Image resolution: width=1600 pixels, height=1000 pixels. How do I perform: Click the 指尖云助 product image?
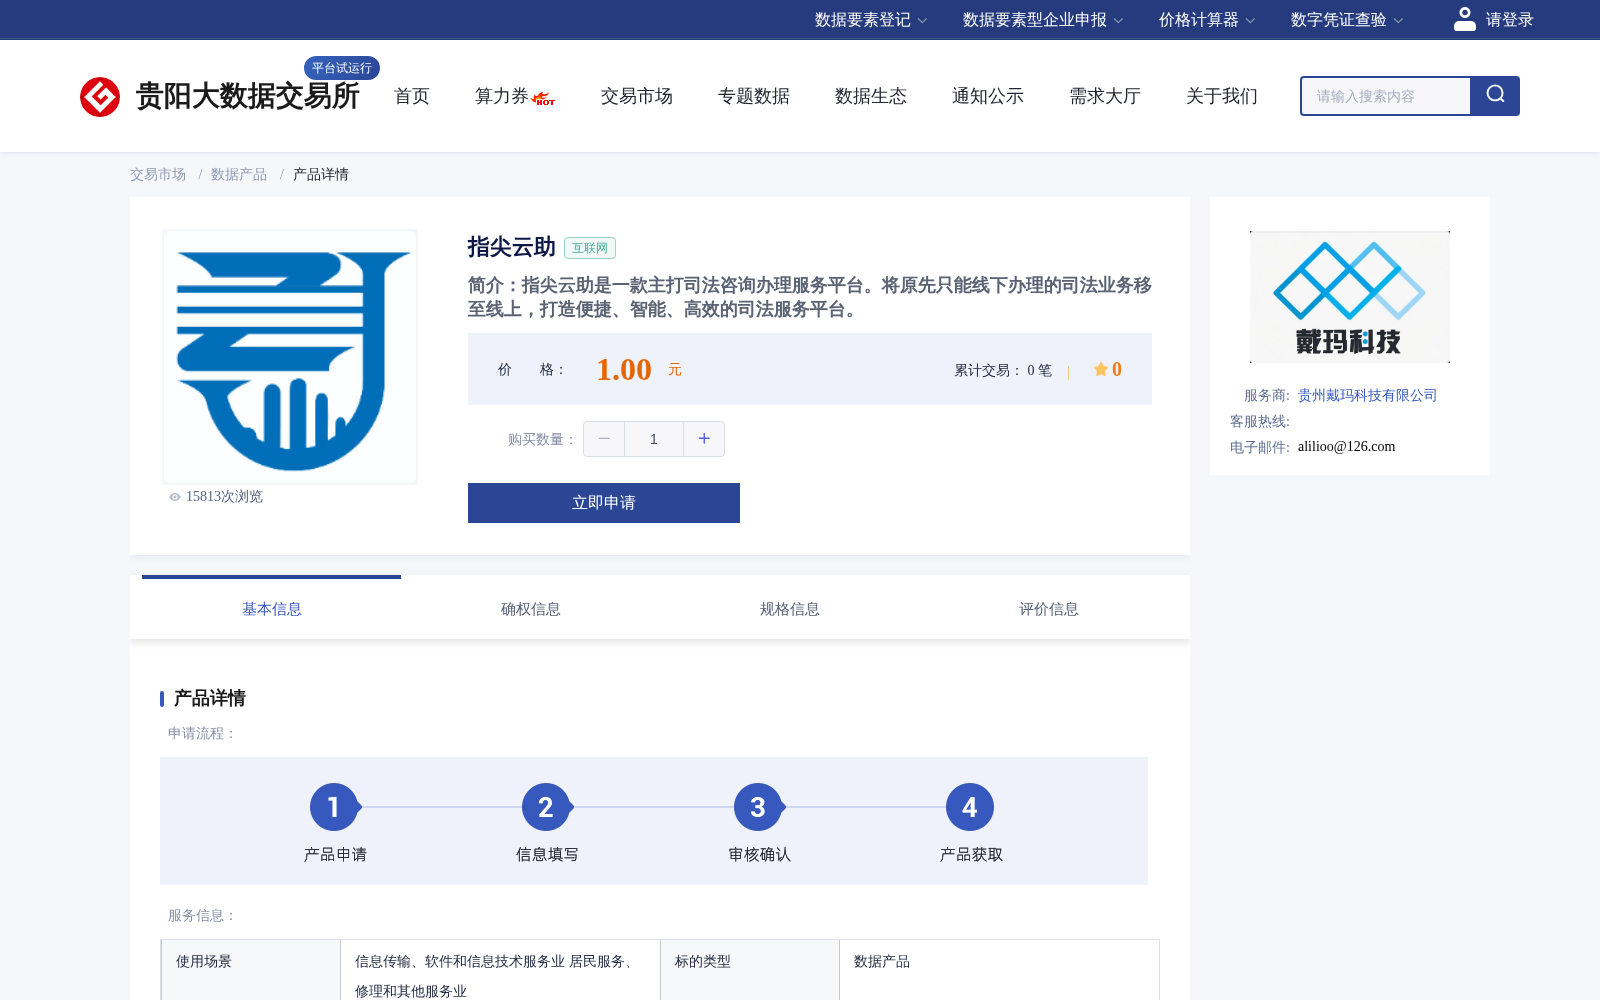290,357
